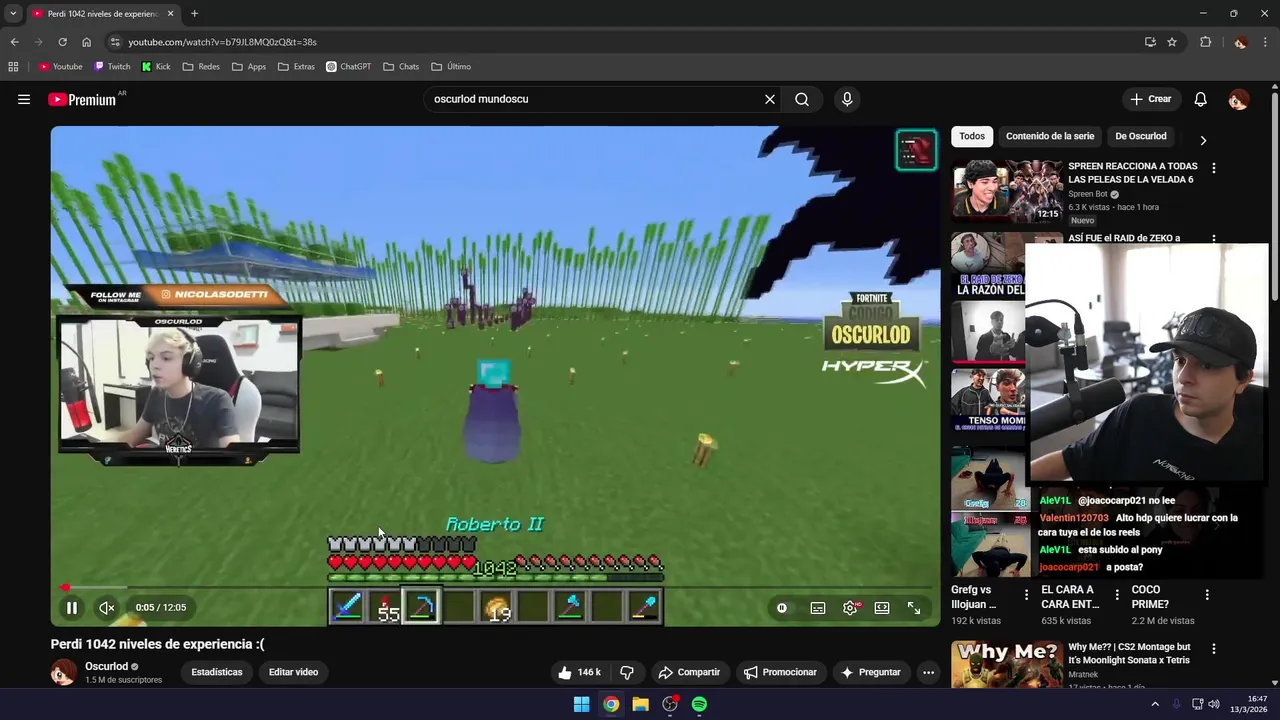The width and height of the screenshot is (1280, 720).
Task: Select the De Oscurlod chip
Action: click(1141, 136)
